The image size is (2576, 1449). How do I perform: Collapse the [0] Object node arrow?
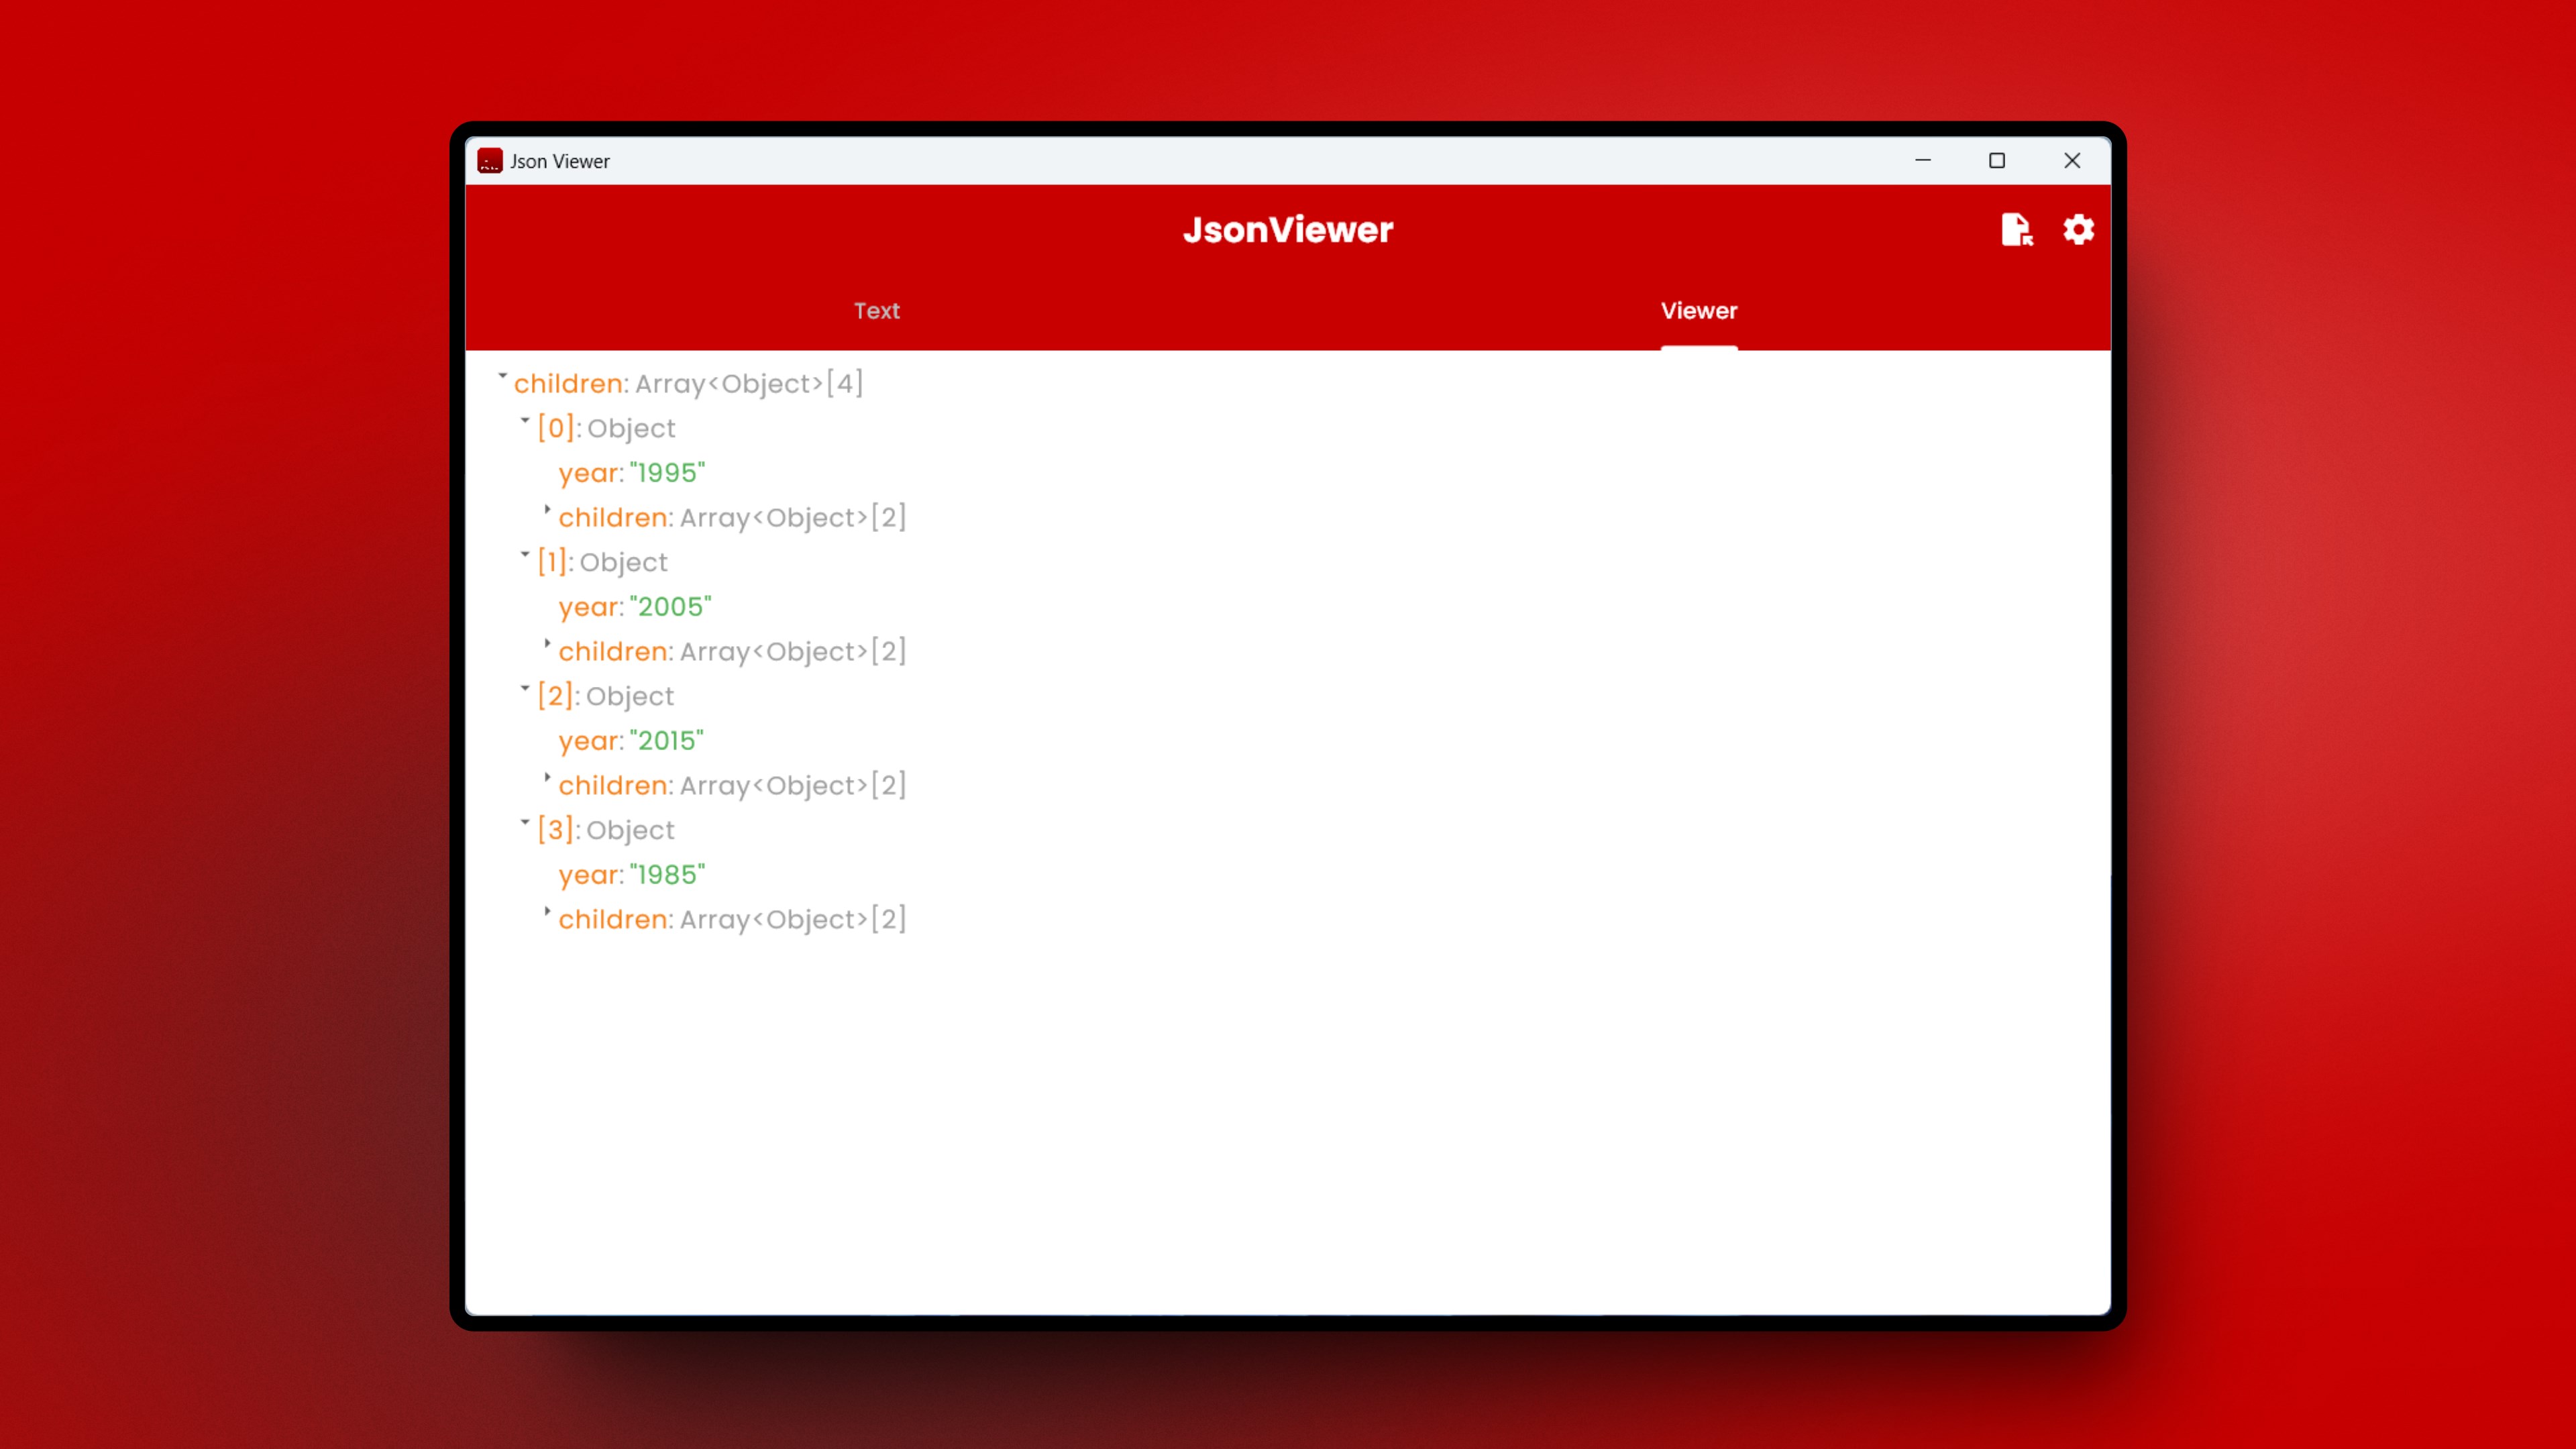click(525, 421)
